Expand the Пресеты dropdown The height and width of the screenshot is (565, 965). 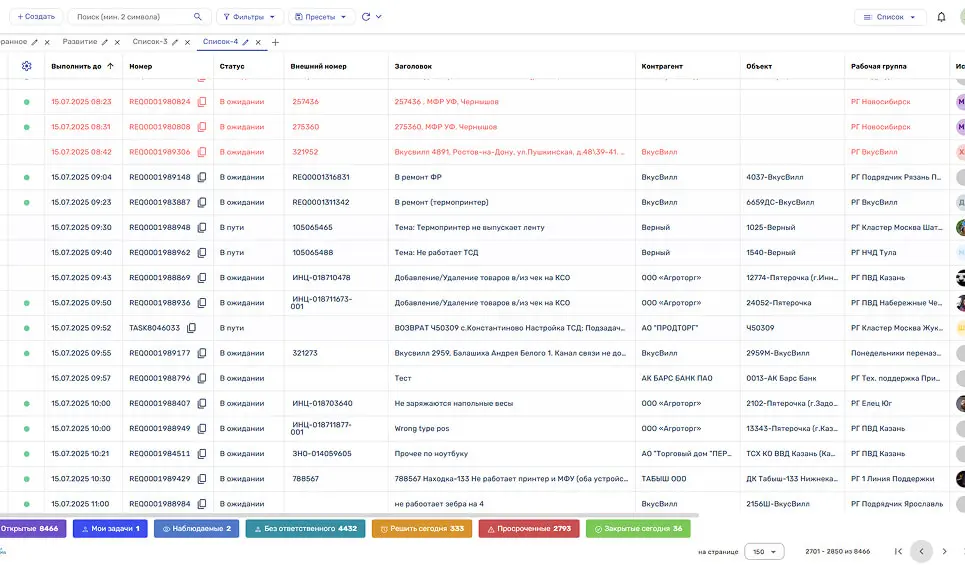[x=321, y=17]
